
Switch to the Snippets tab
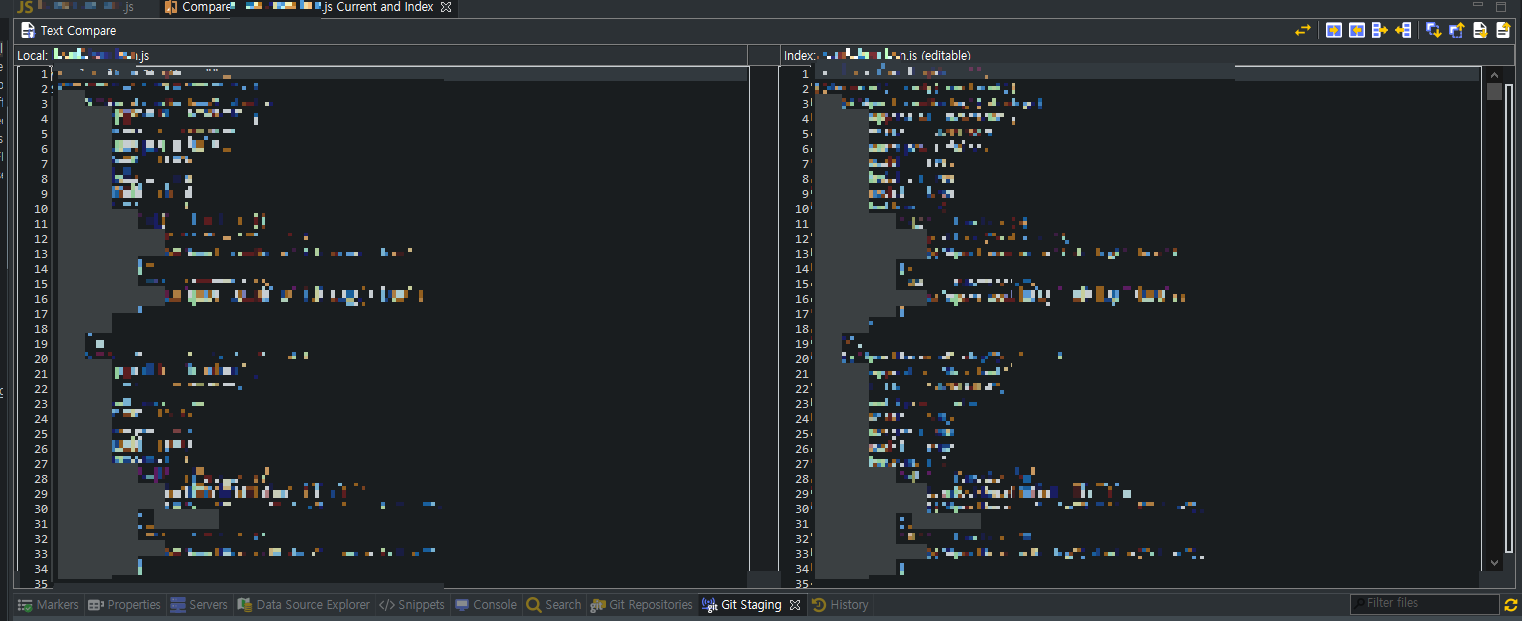(412, 604)
